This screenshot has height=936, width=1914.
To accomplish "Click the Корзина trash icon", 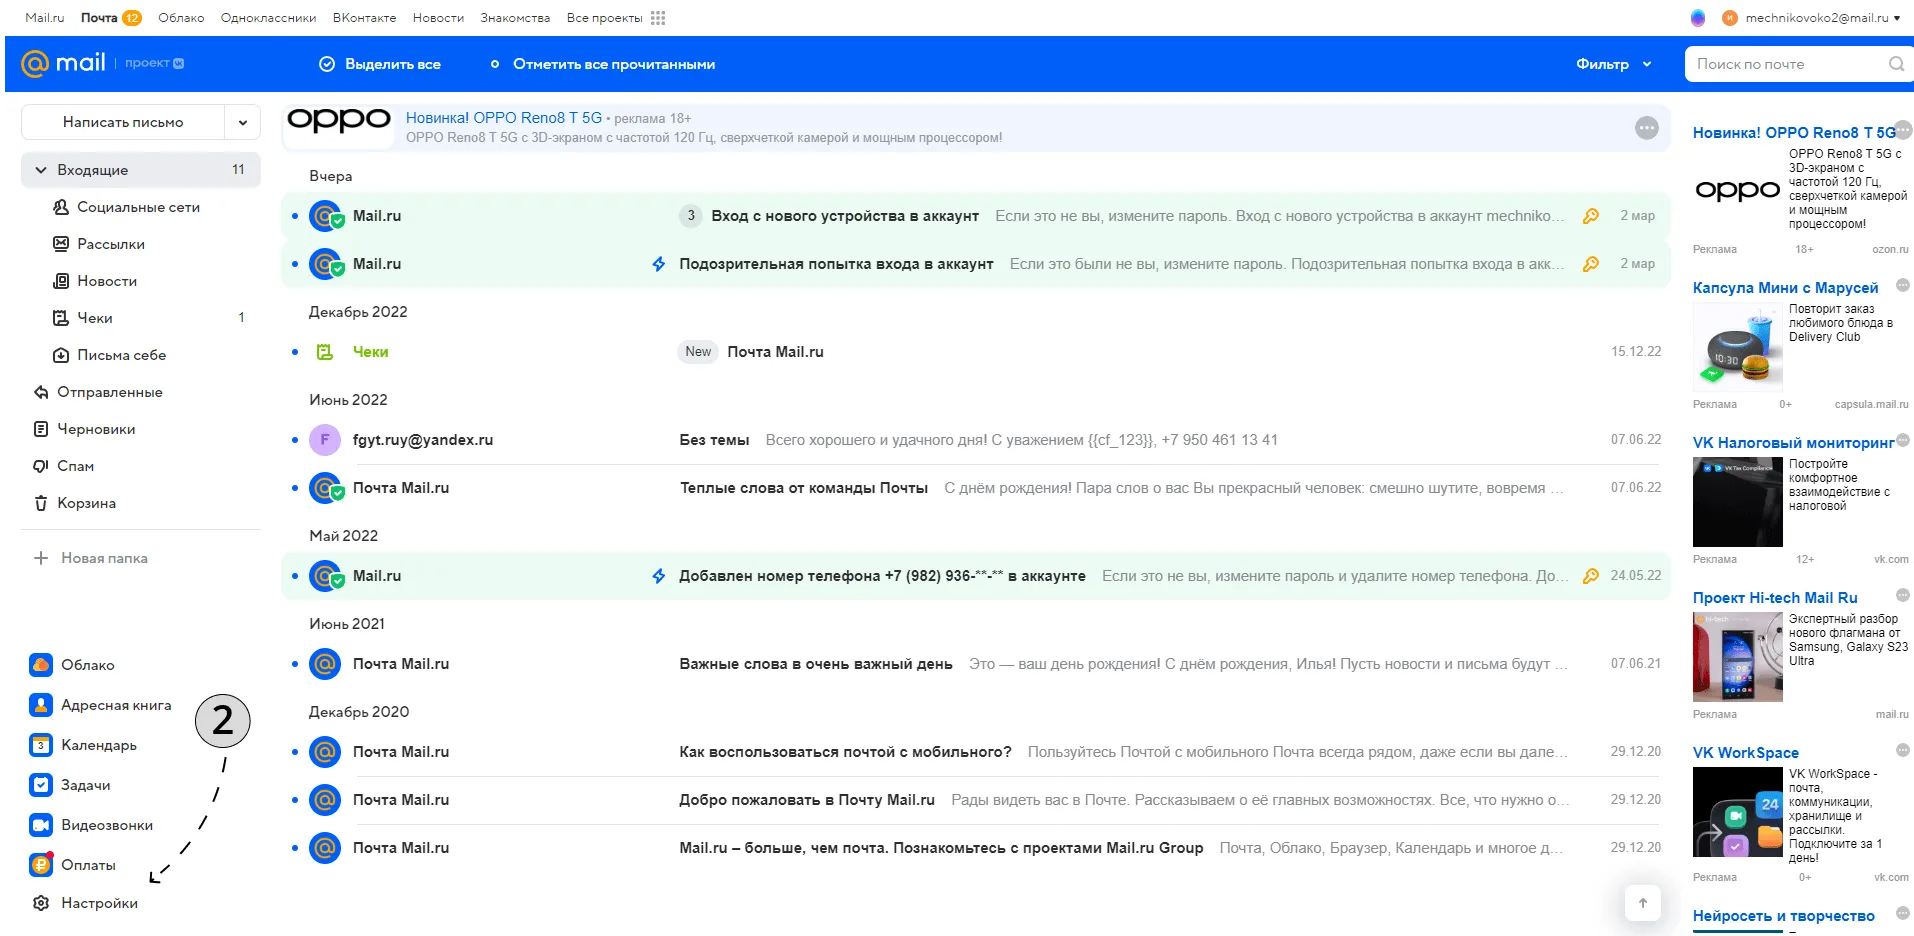I will tap(41, 503).
